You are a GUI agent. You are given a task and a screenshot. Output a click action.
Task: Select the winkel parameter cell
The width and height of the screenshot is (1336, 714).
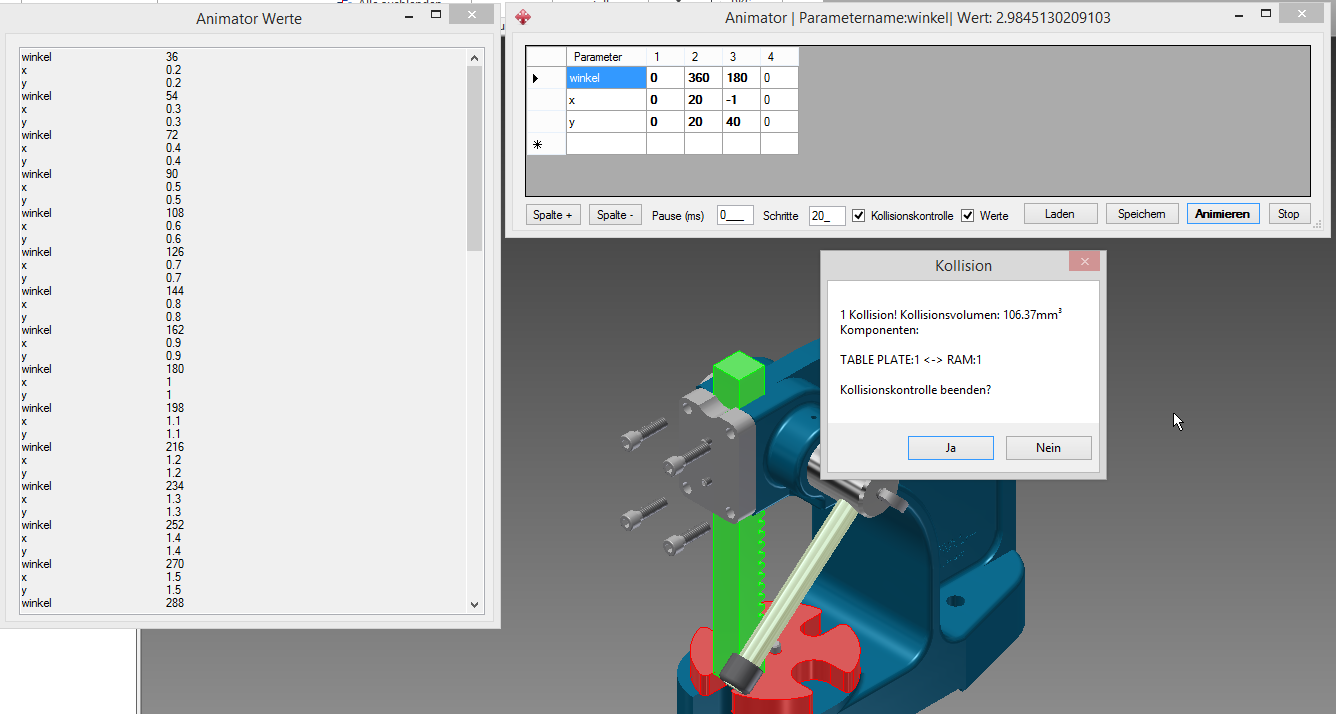[x=606, y=78]
